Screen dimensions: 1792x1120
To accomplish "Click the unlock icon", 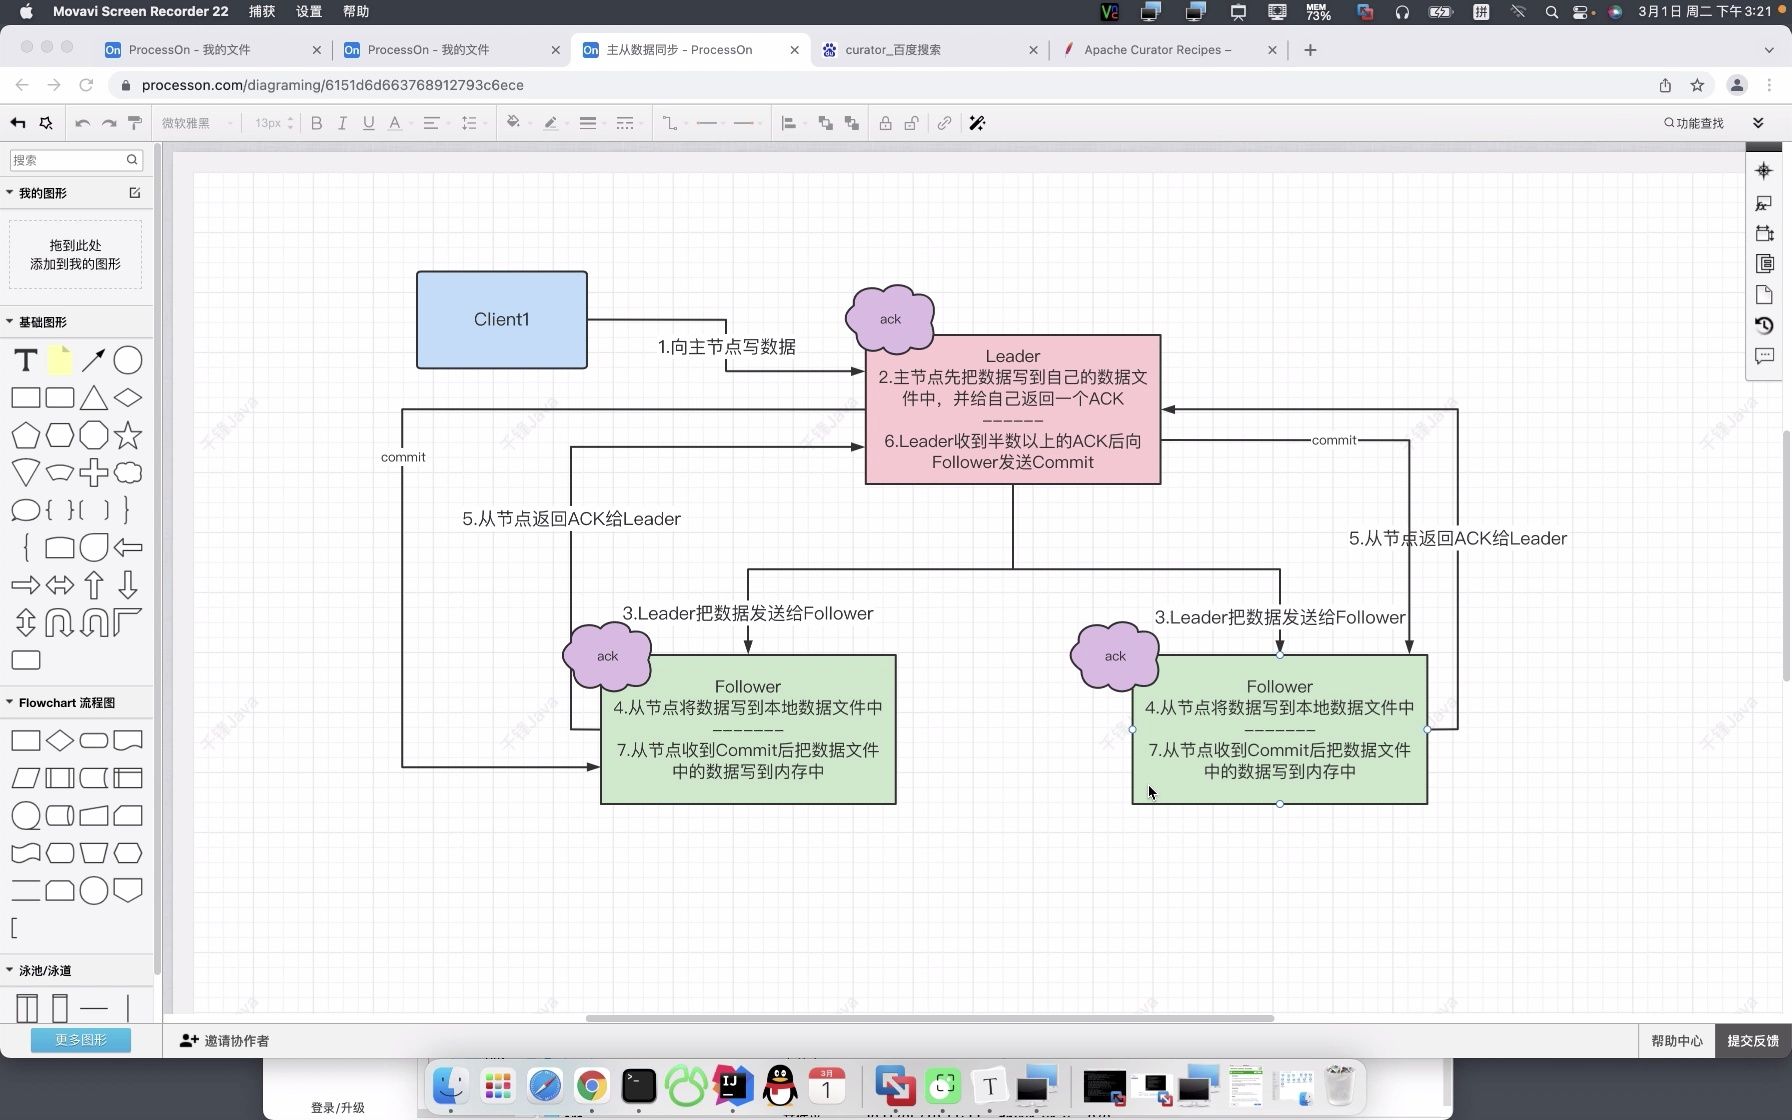I will 911,123.
